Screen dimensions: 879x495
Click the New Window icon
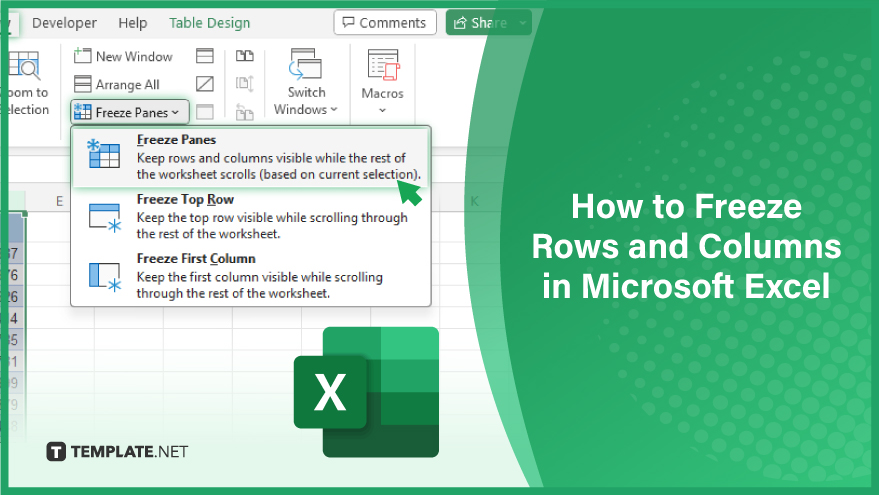coord(82,55)
